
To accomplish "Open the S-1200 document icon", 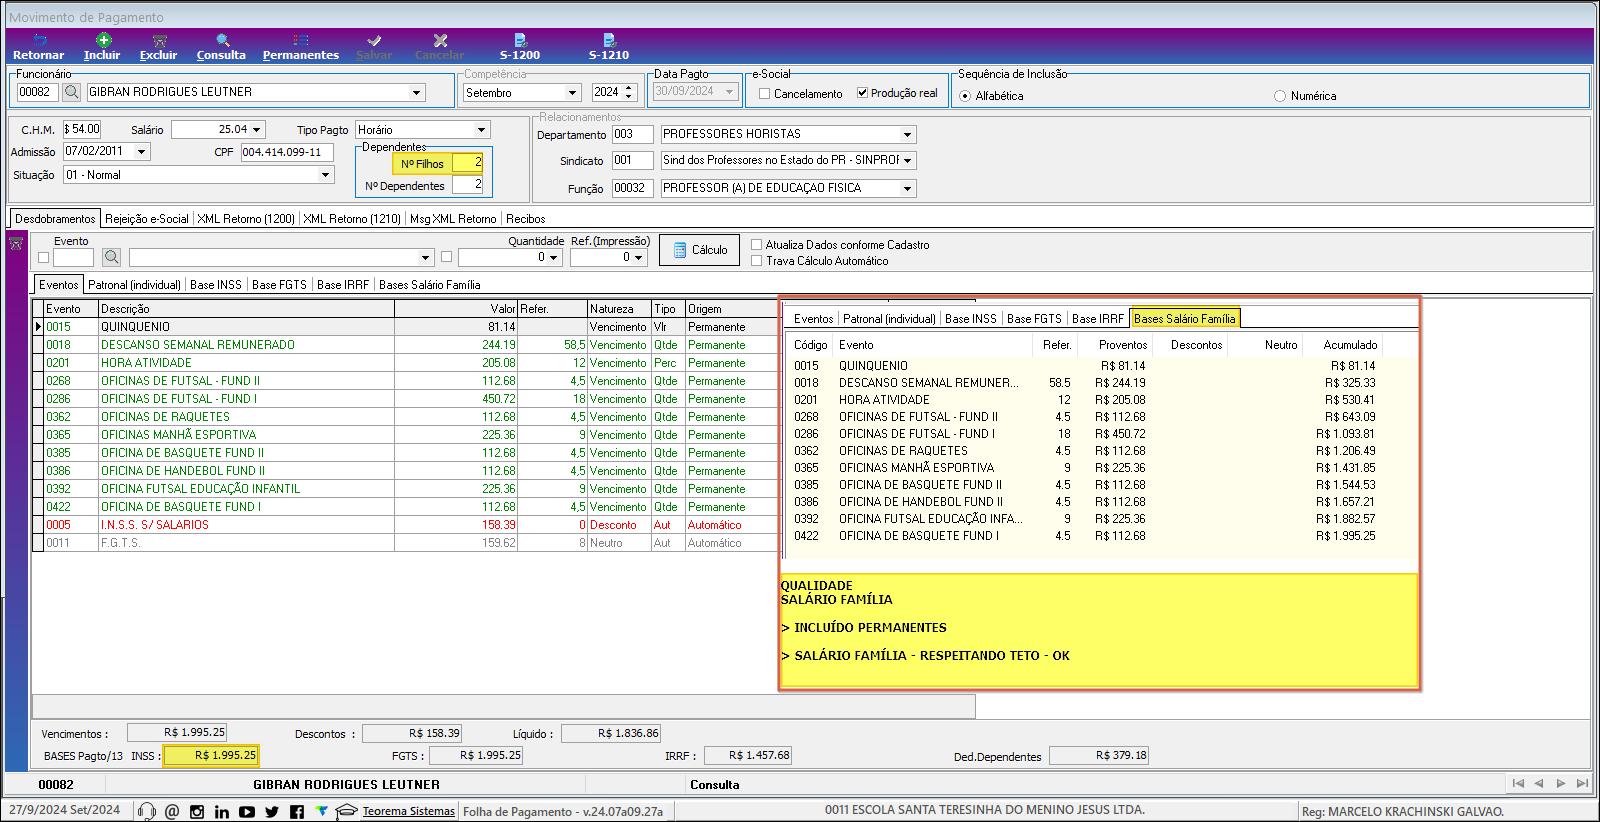I will (x=520, y=40).
